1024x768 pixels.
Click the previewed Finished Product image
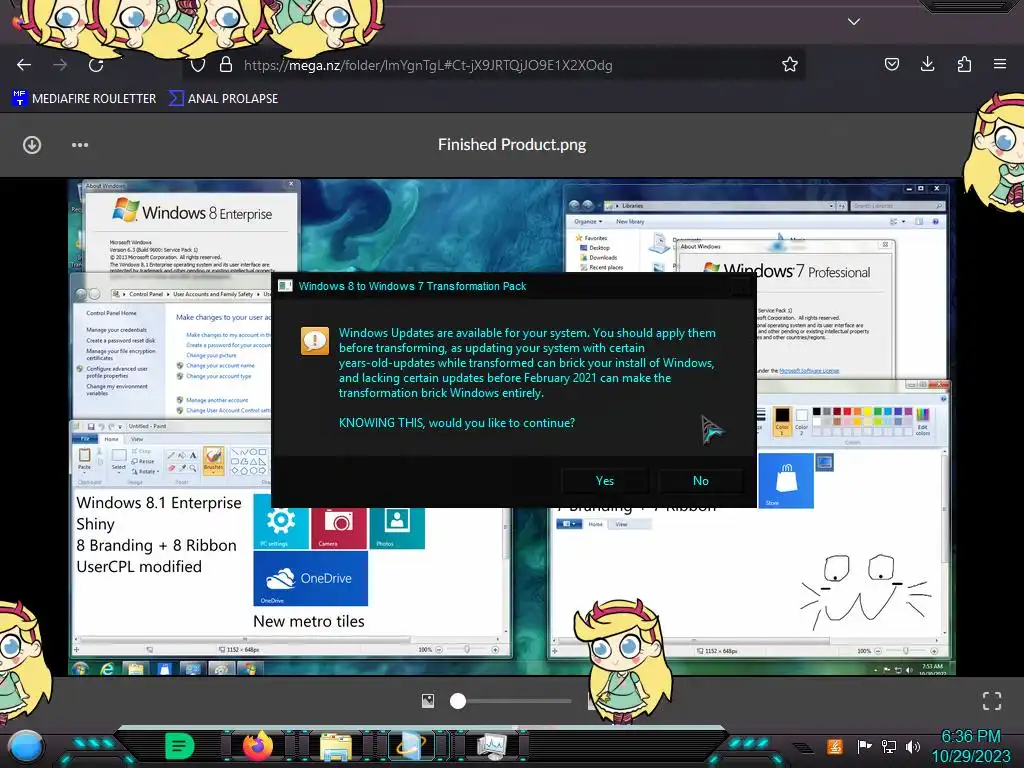511,427
